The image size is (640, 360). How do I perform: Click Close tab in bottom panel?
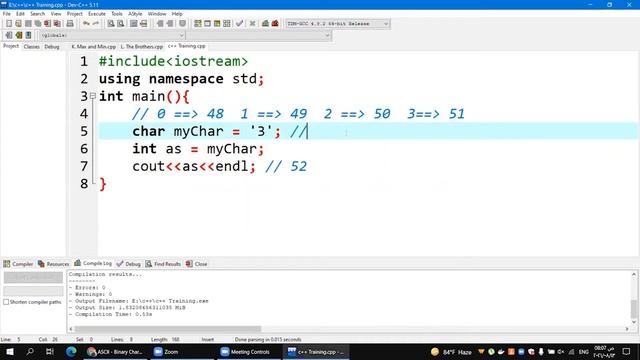click(197, 264)
